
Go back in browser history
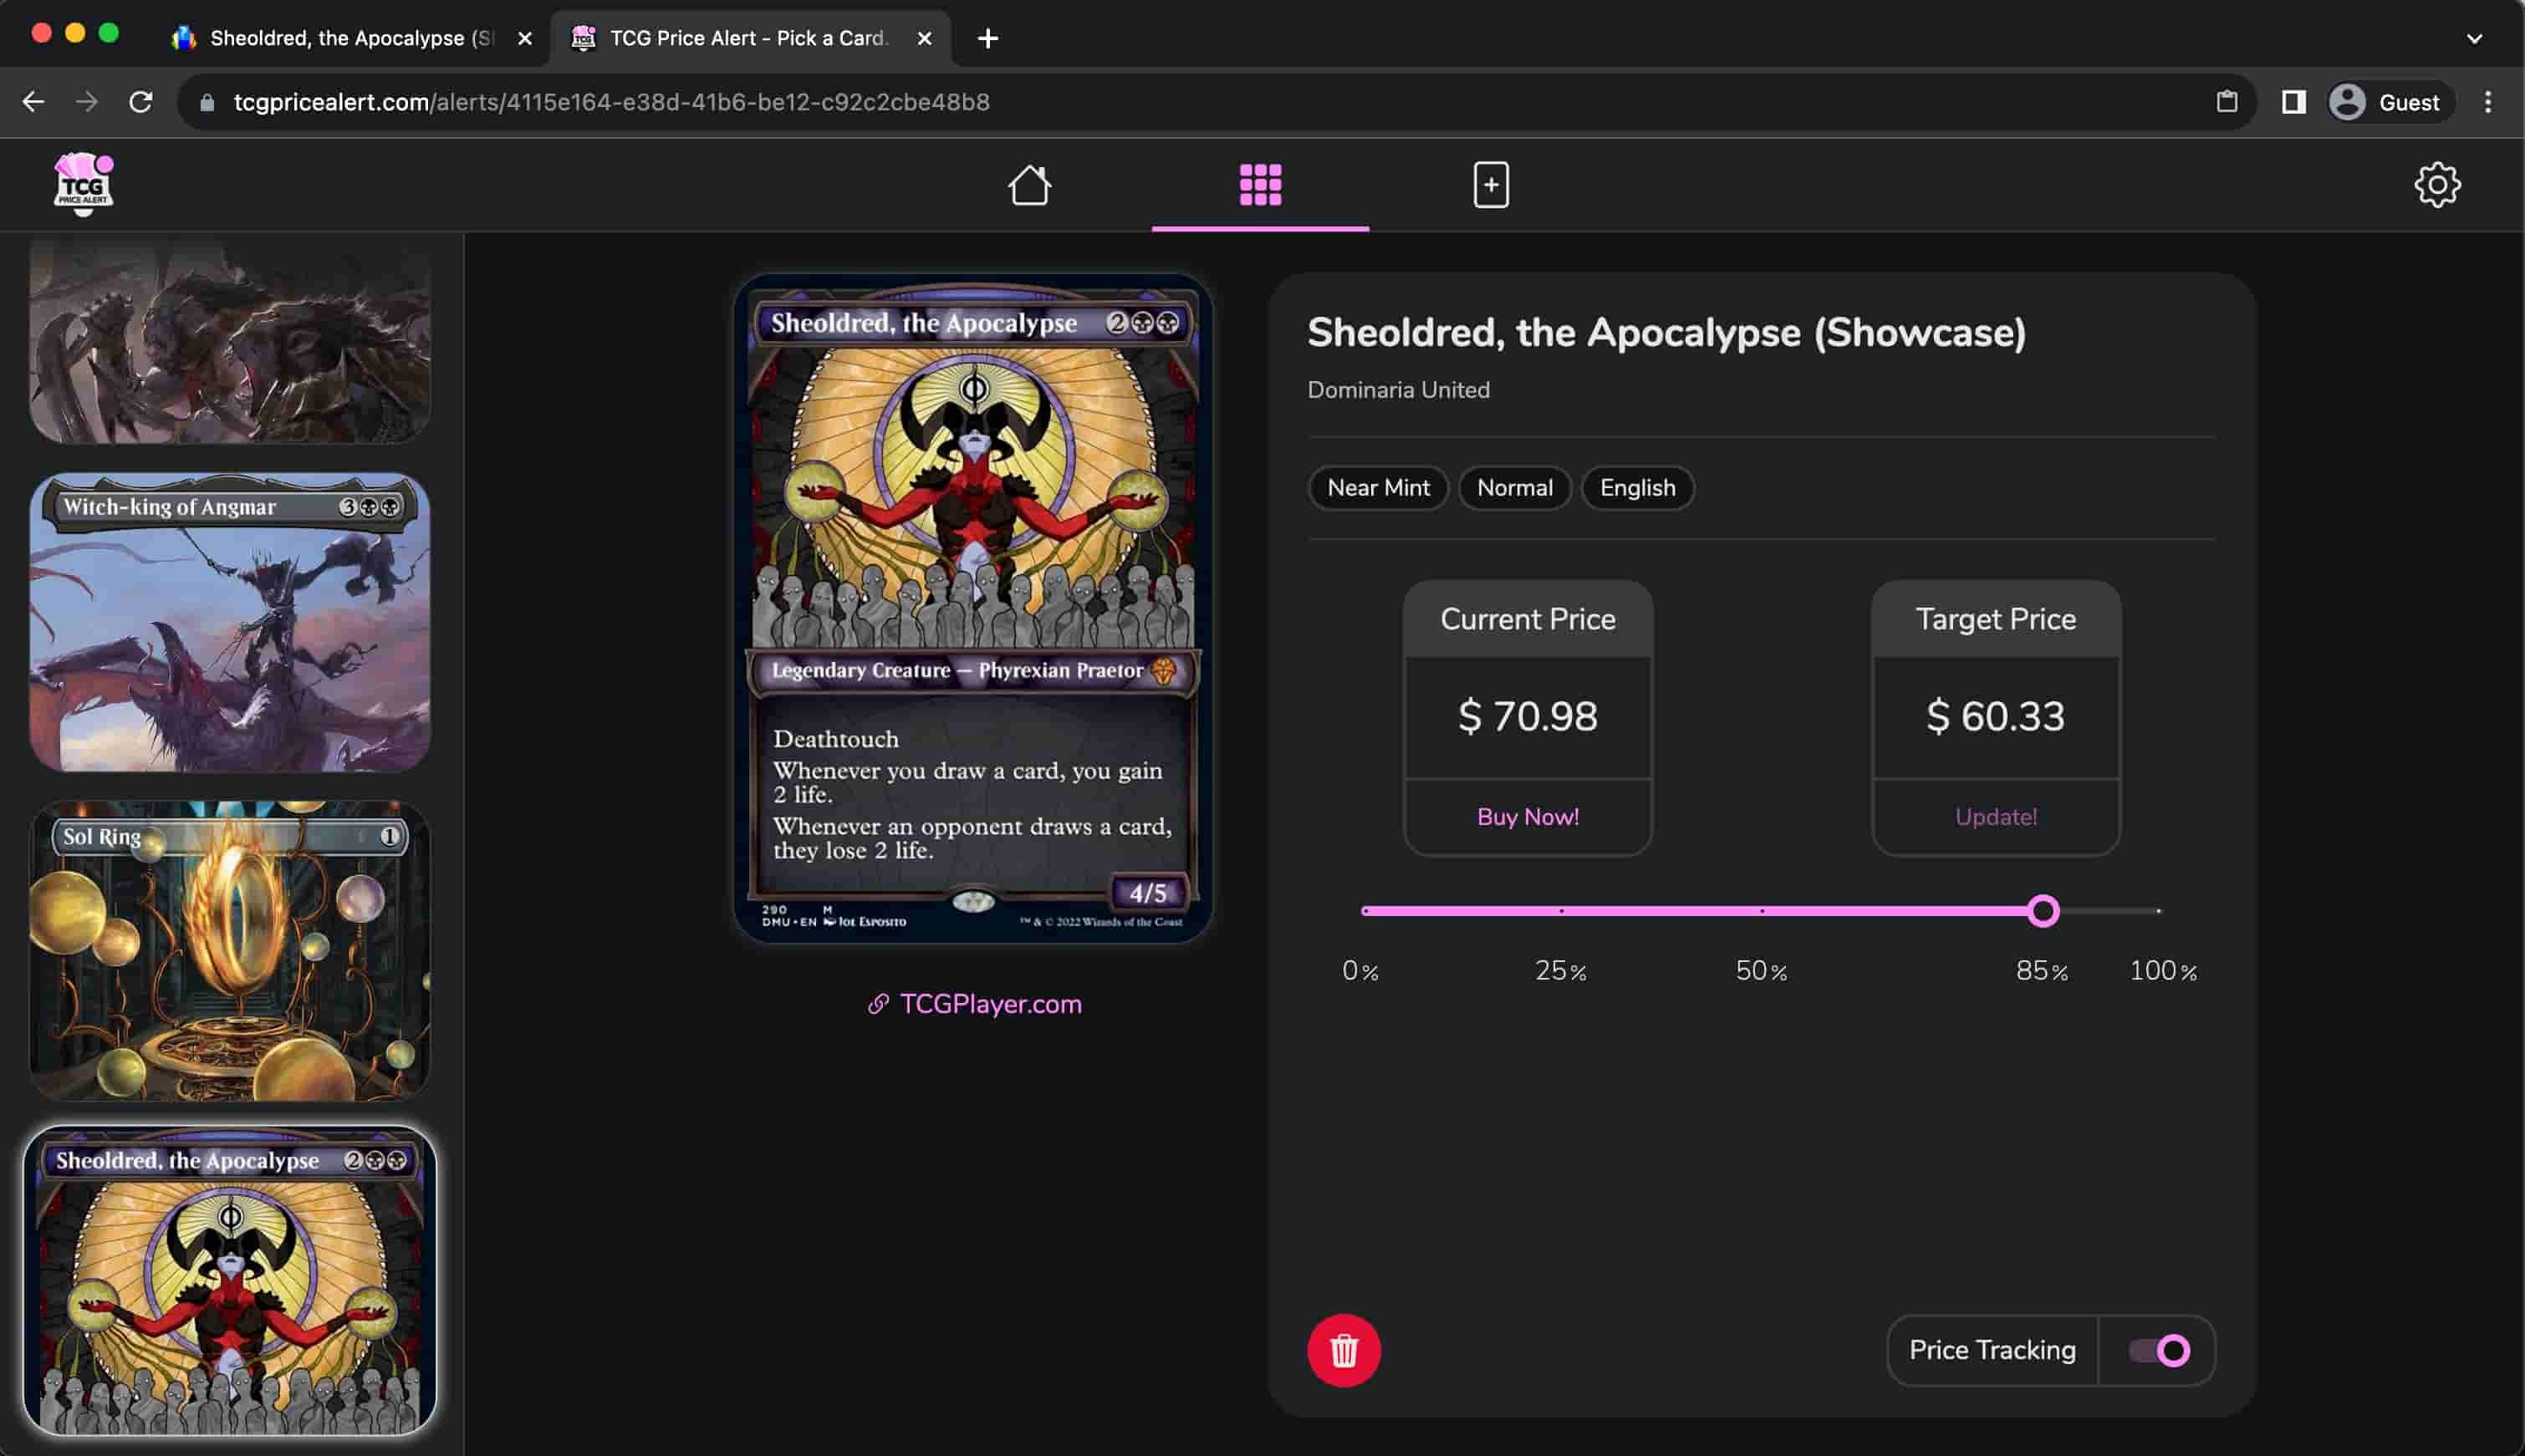point(33,102)
